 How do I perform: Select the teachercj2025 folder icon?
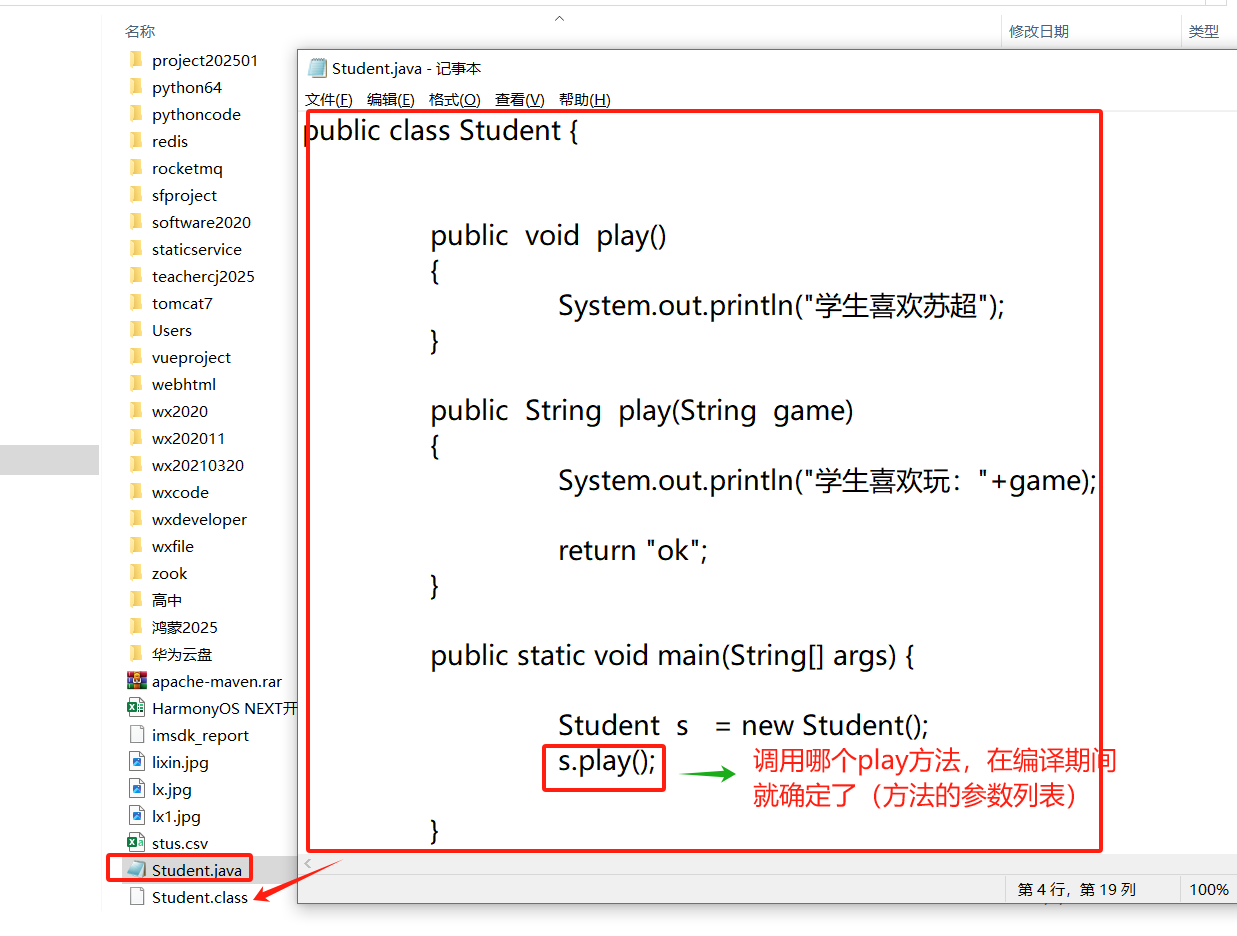coord(136,276)
